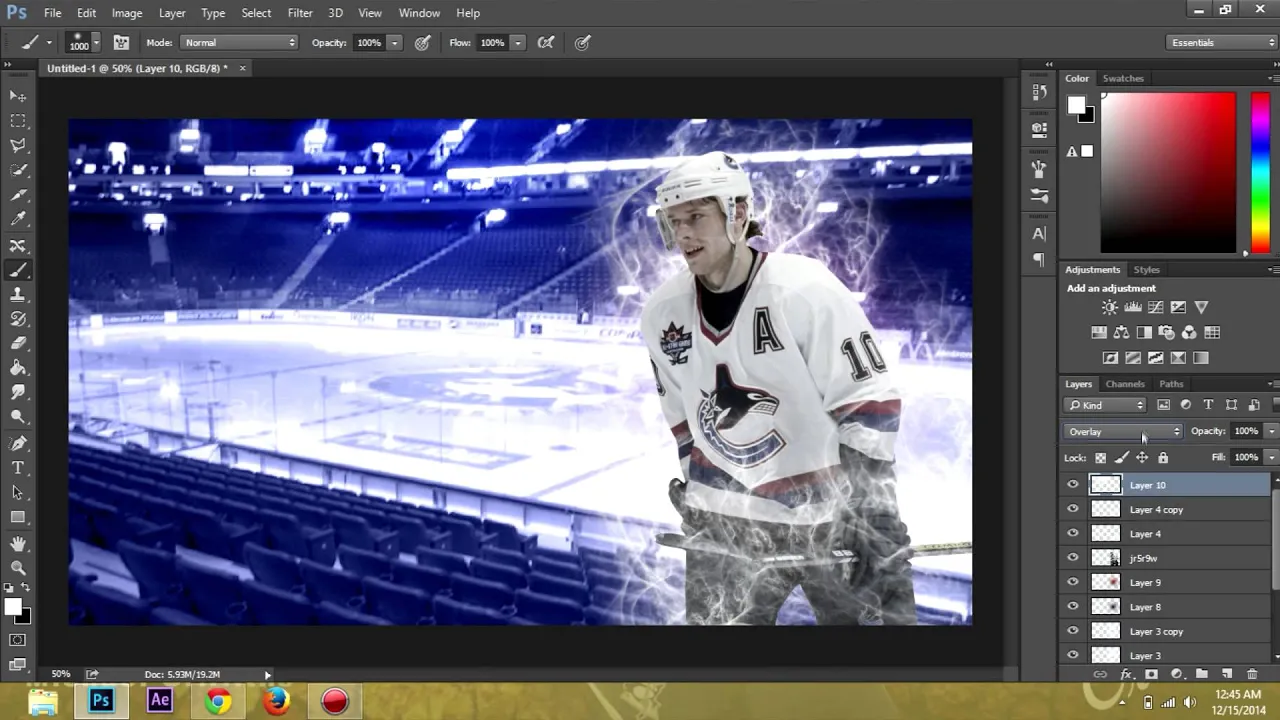Open the Select menu
Image resolution: width=1280 pixels, height=720 pixels.
(256, 13)
